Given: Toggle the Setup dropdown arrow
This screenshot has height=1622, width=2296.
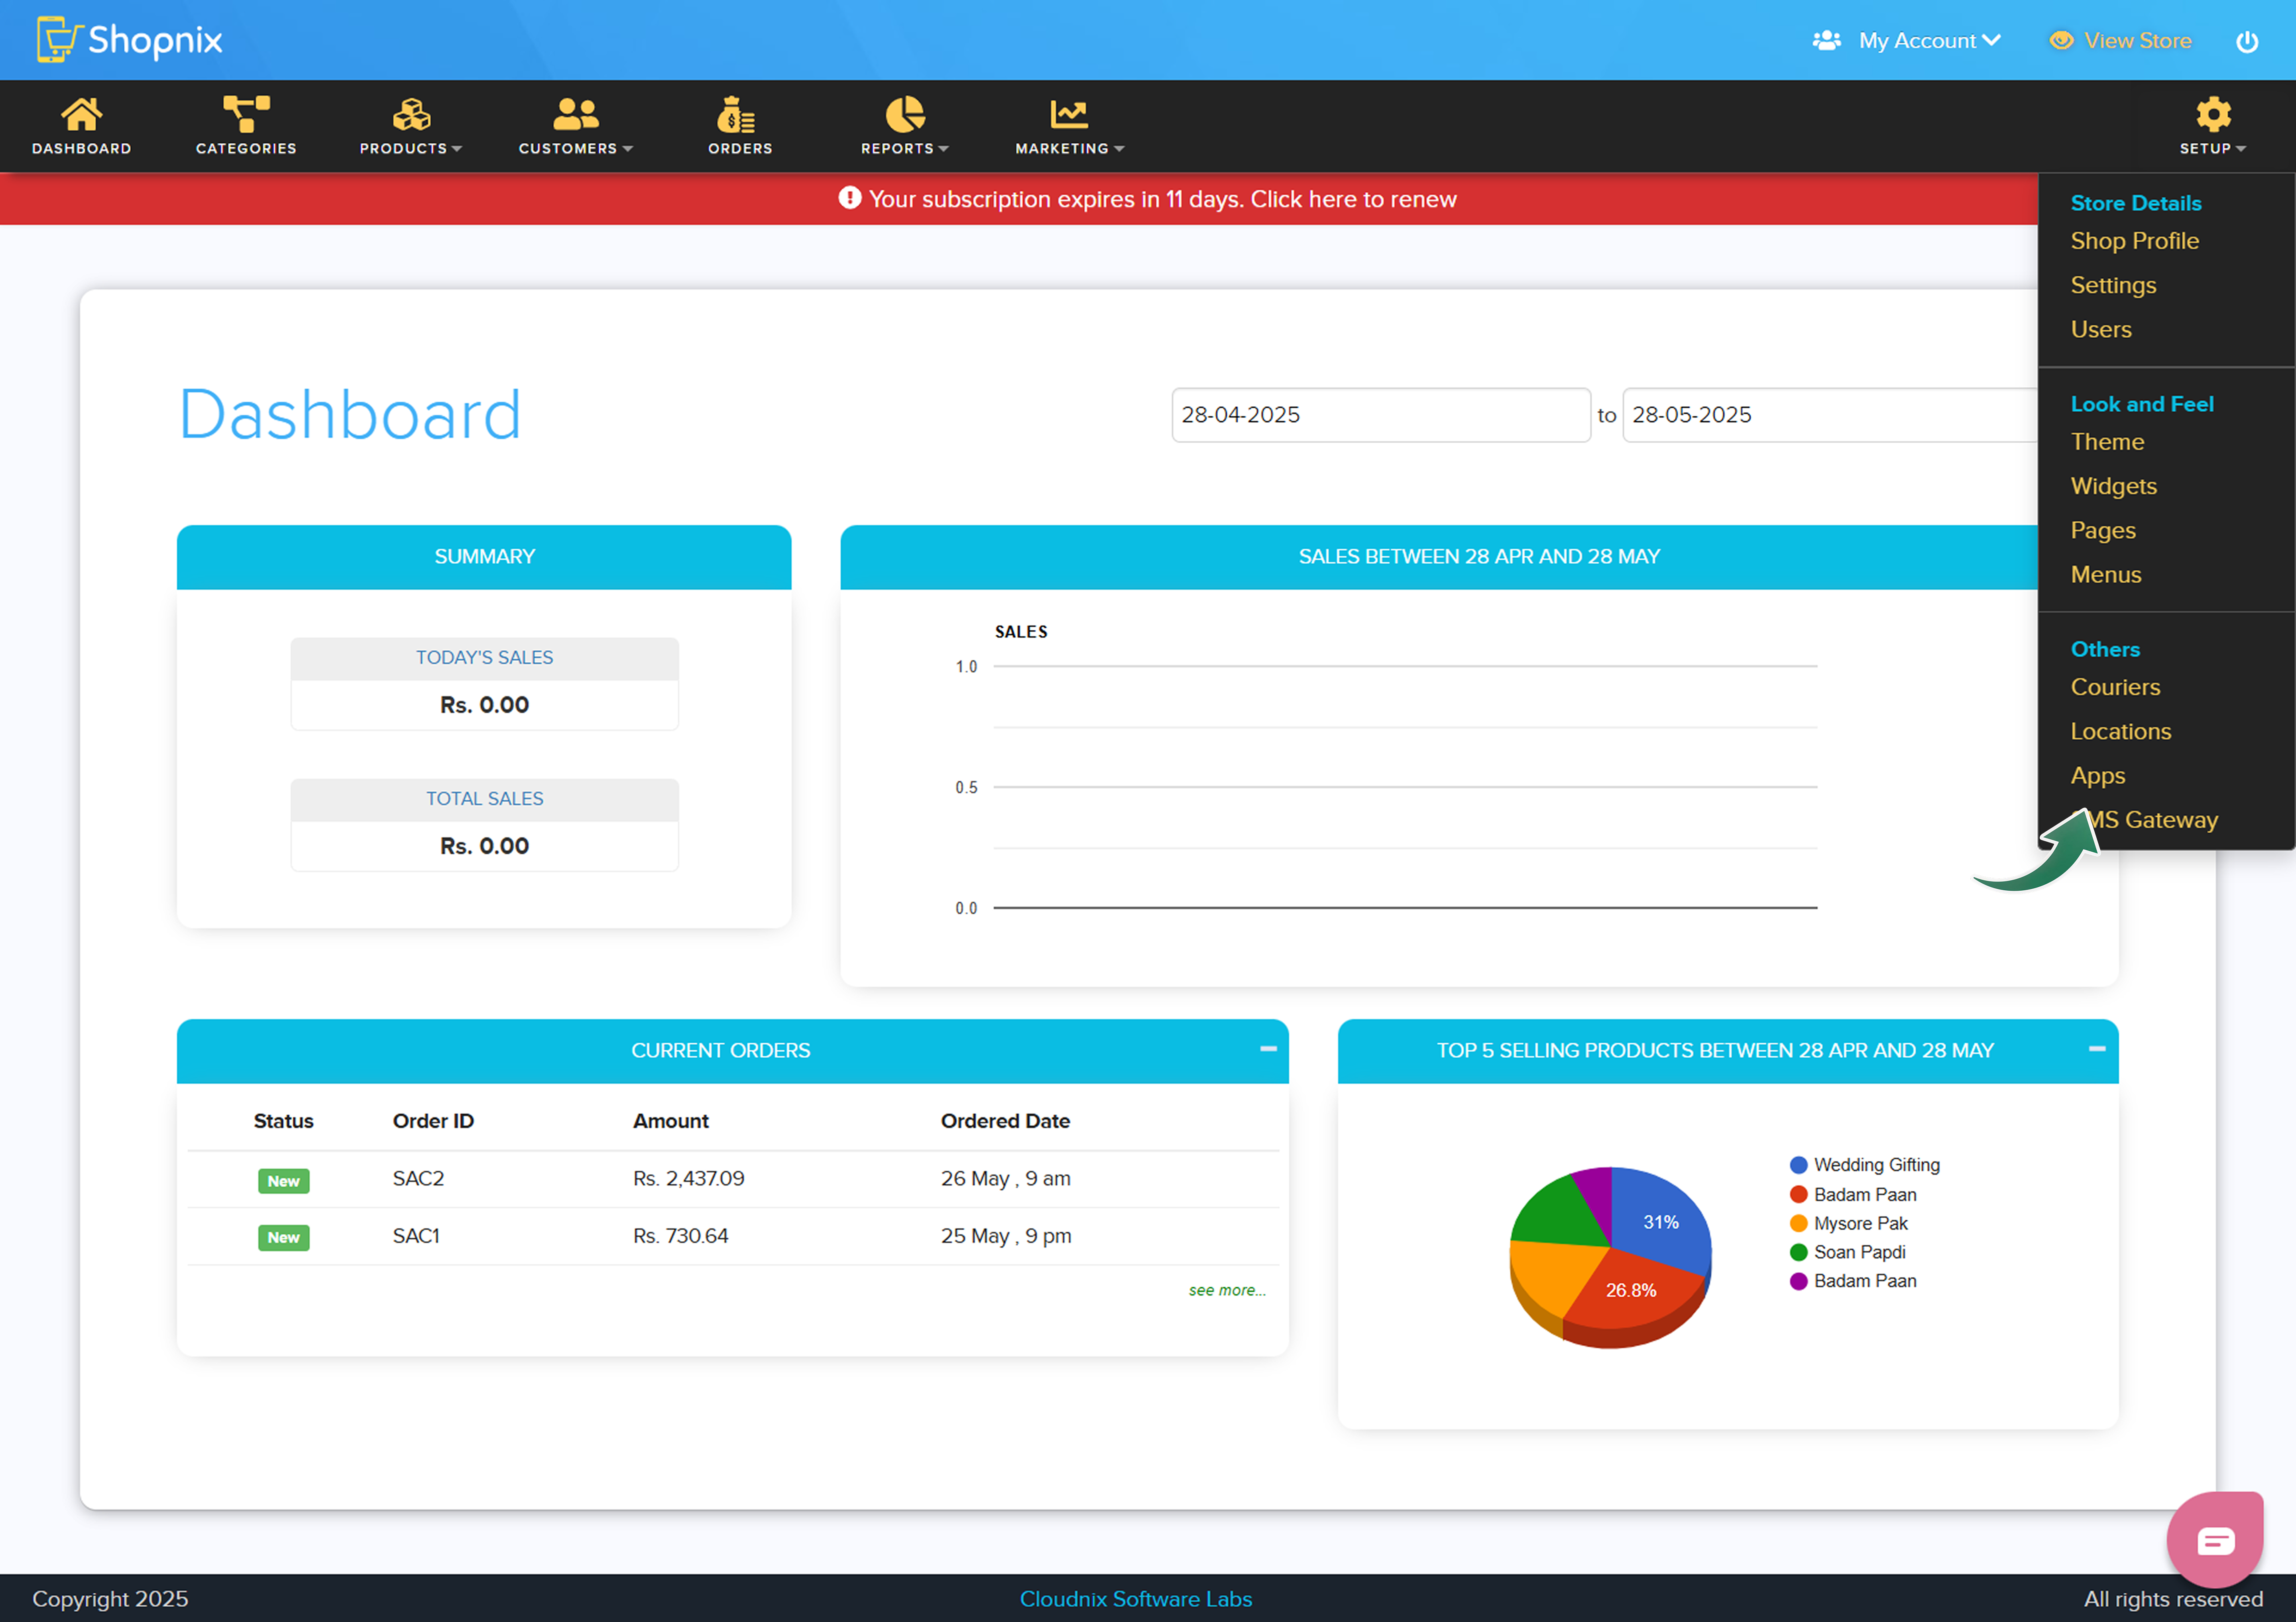Looking at the screenshot, I should 2241,149.
